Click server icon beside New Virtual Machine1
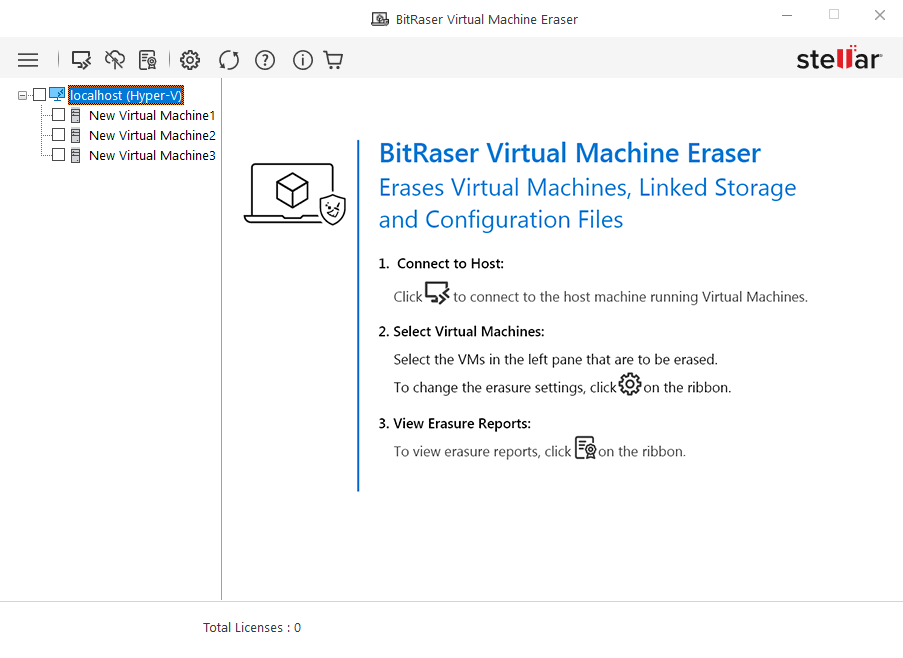The width and height of the screenshot is (903, 658). pos(75,116)
